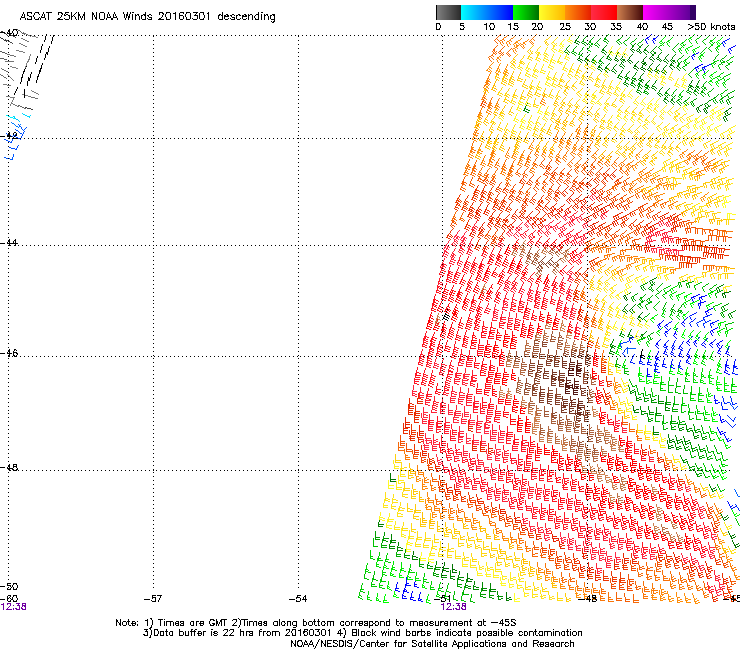Click the '-60' longitude axis label
This screenshot has height=650, width=740.
pos(9,599)
